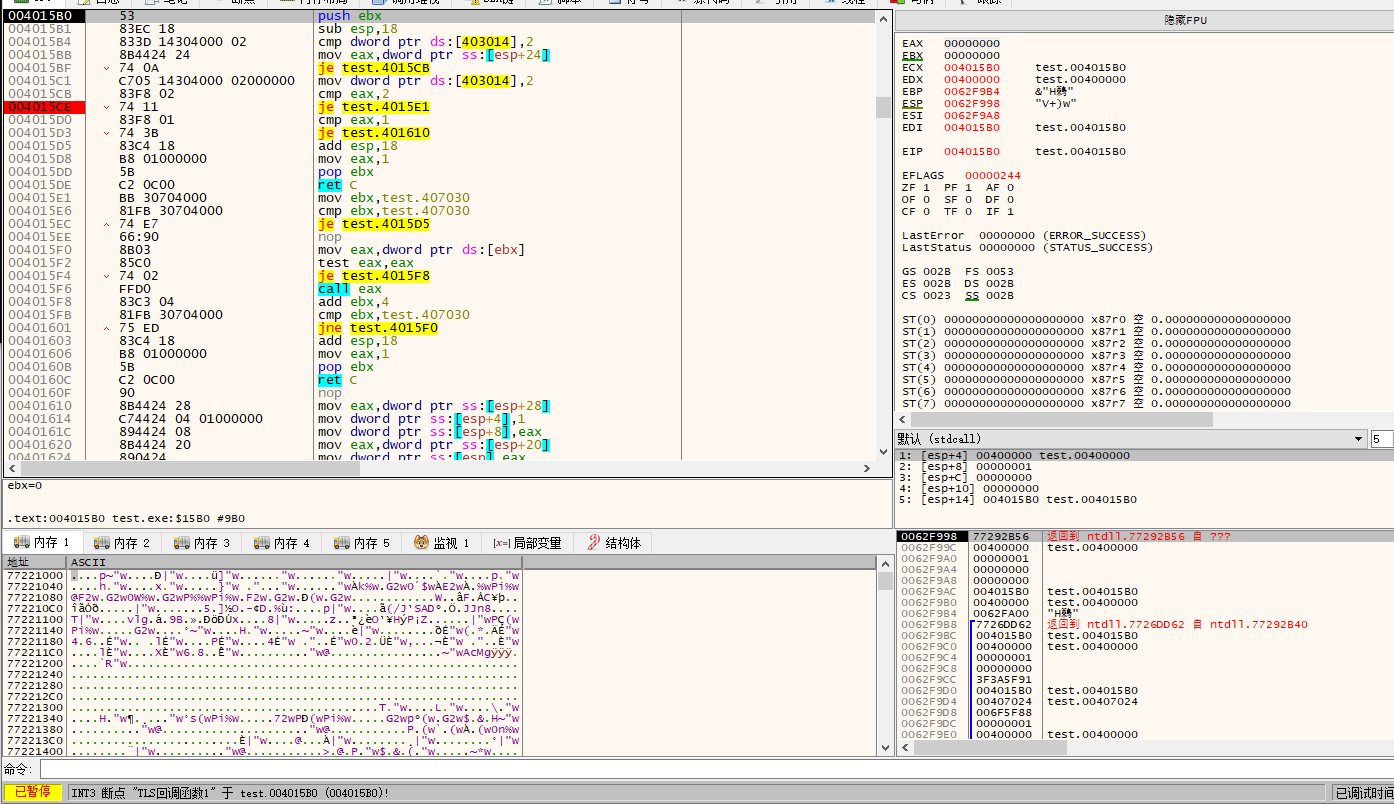Click the 地址 column header in dump
This screenshot has width=1394, height=804.
click(34, 562)
